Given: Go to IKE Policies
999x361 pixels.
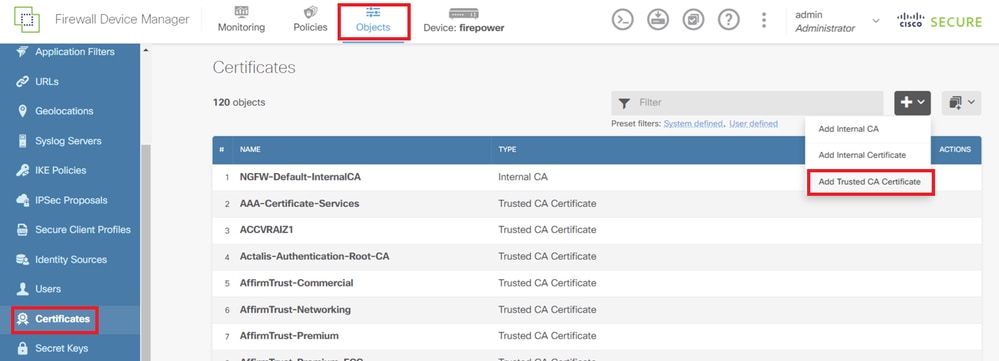Looking at the screenshot, I should click(61, 170).
